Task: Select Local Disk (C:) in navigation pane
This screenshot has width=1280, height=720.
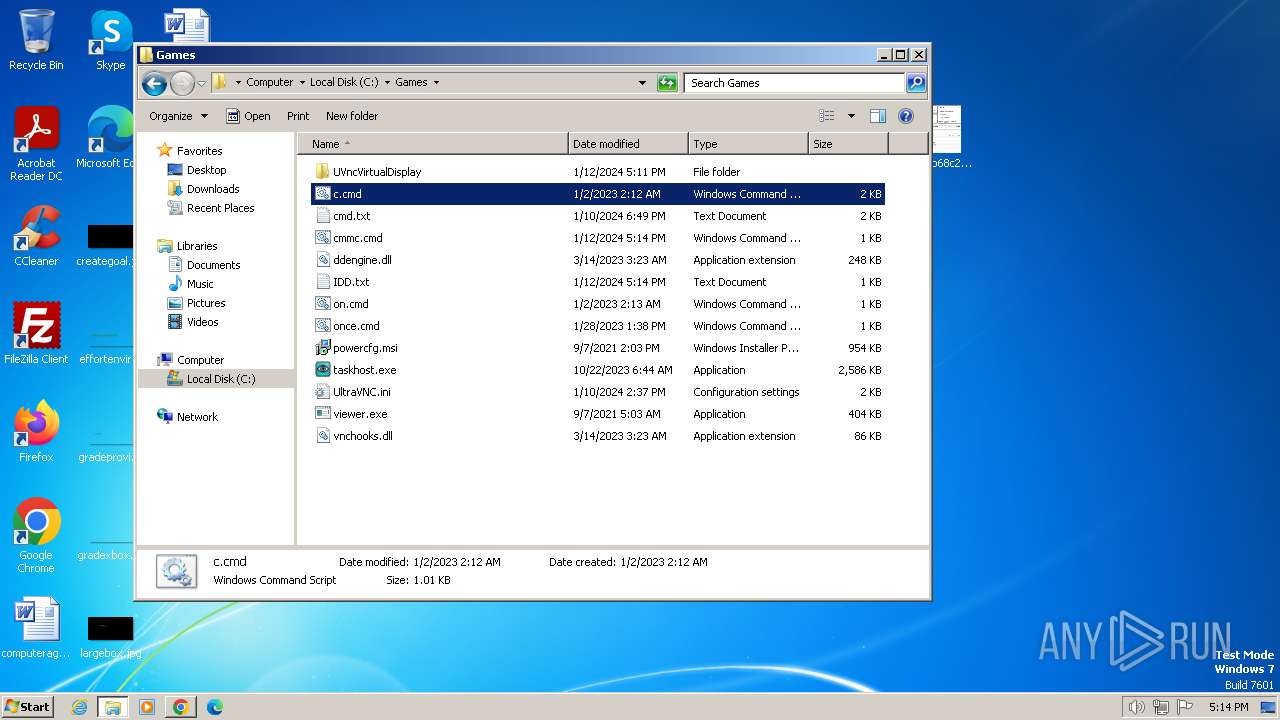Action: (220, 379)
